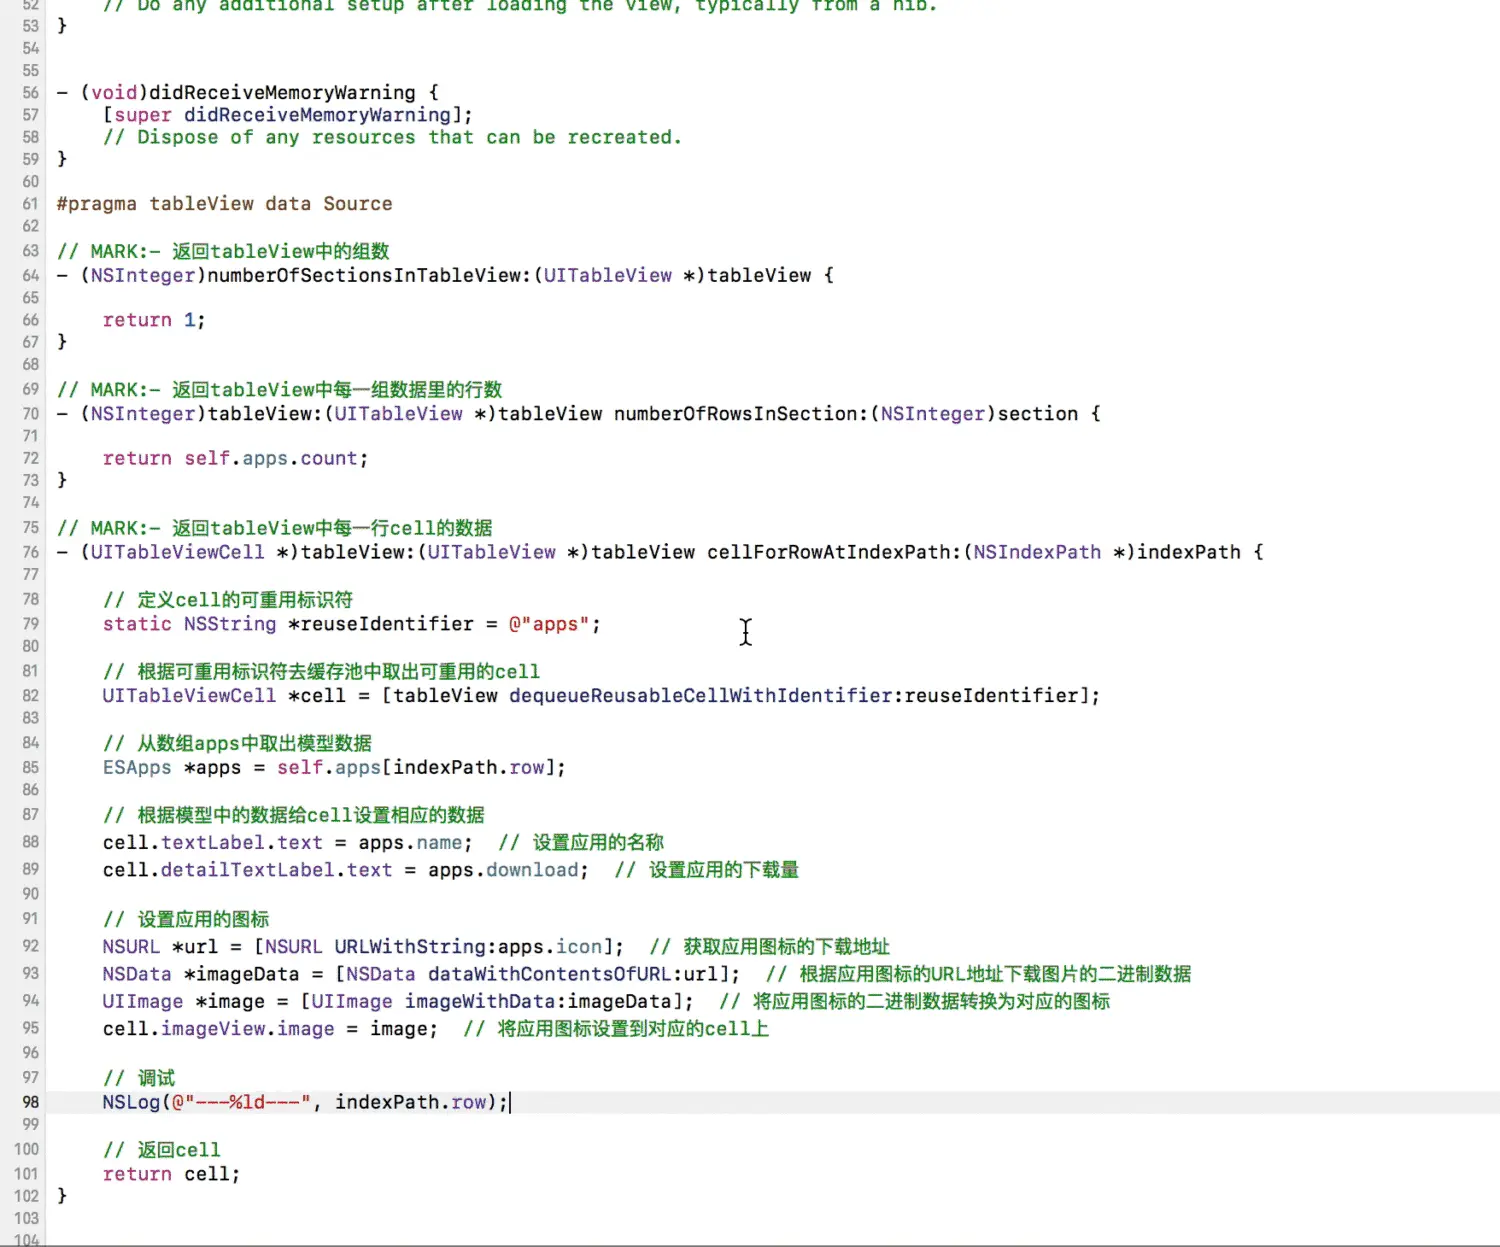Click the NSLog statement on line 98
This screenshot has width=1500, height=1247.
point(305,1102)
